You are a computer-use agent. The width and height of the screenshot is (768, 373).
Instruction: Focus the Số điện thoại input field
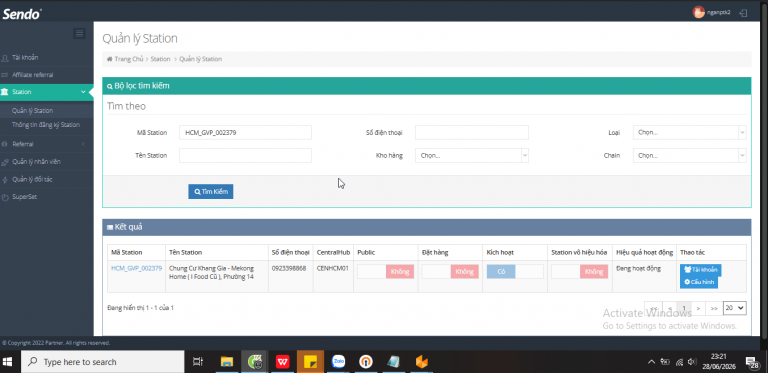(472, 132)
